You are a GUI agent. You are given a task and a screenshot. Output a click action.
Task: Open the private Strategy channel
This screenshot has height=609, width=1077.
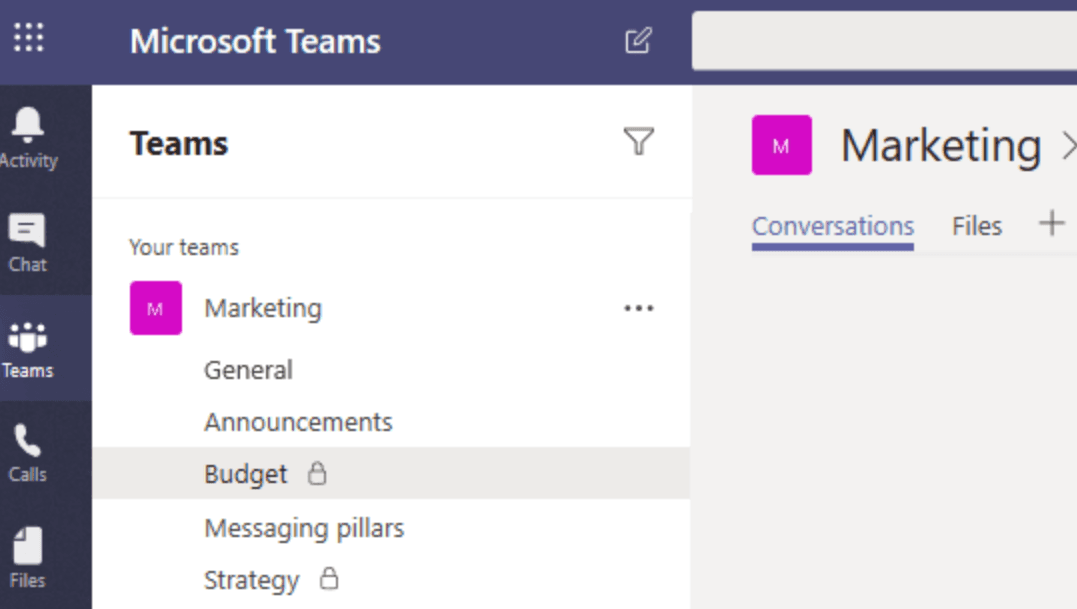pyautogui.click(x=252, y=580)
